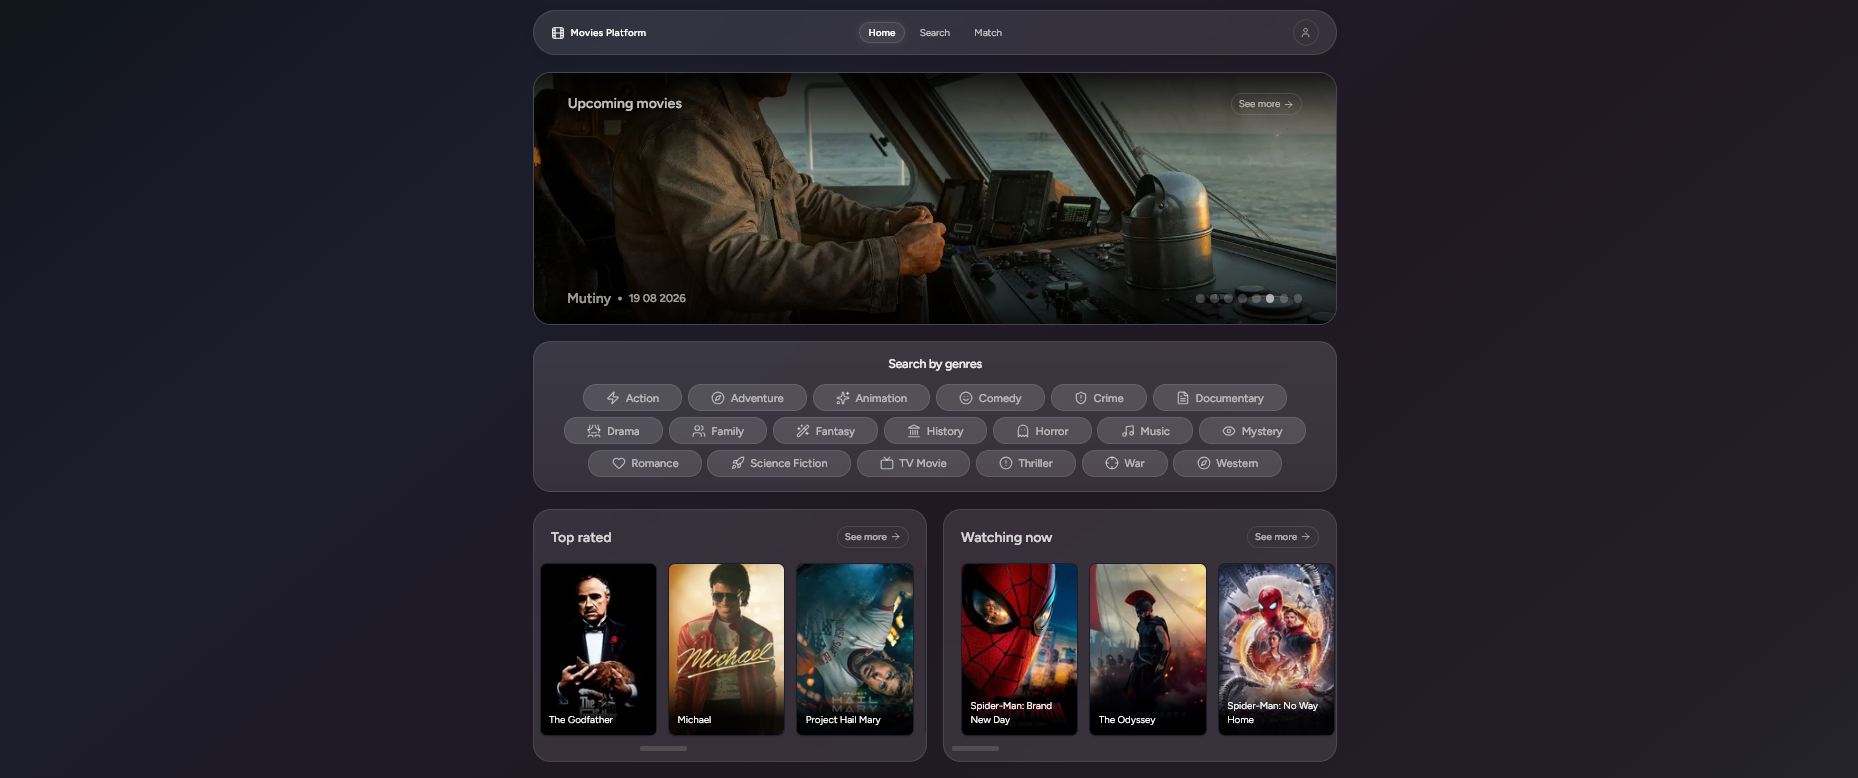Open the Search tab
Screen dimensions: 1858x778
[935, 33]
